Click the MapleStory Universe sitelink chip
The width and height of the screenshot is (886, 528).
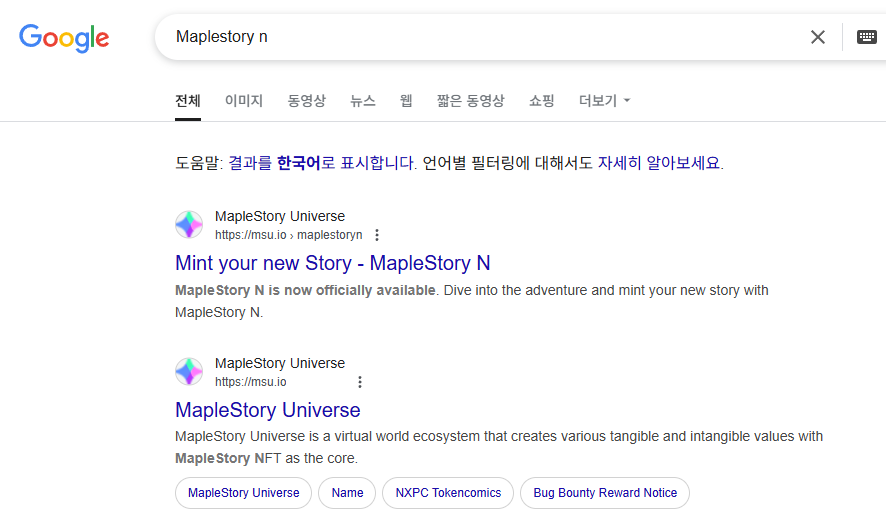pyautogui.click(x=244, y=493)
